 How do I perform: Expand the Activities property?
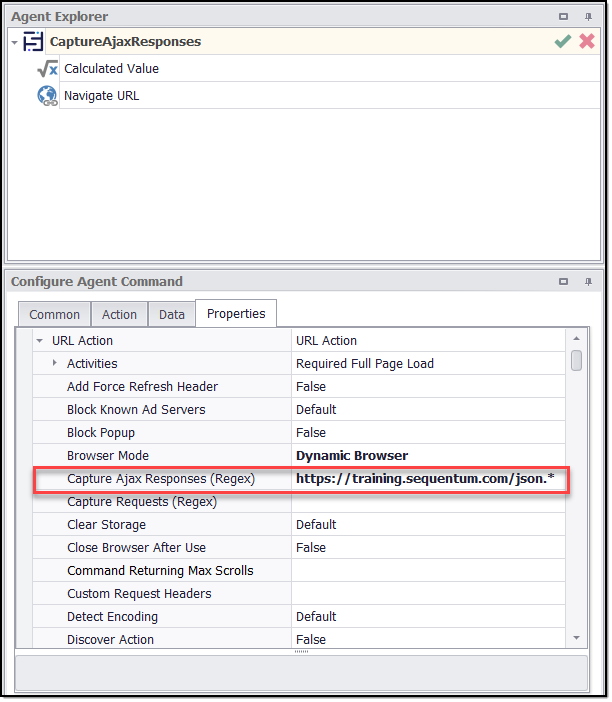pos(54,363)
